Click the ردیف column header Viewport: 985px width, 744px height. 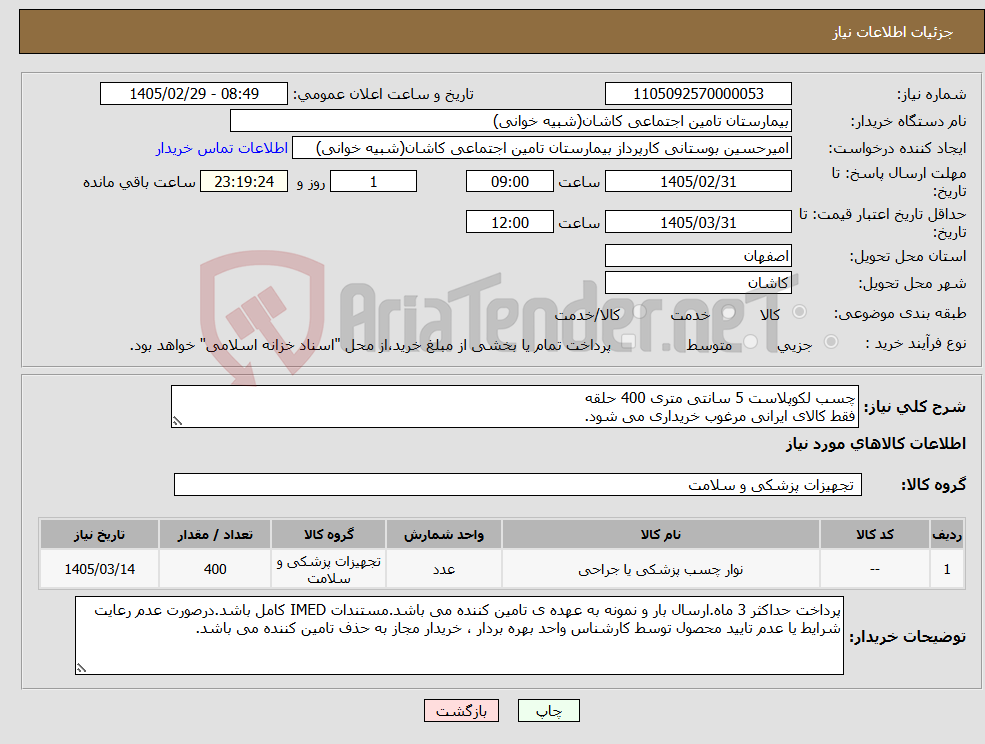(x=947, y=534)
